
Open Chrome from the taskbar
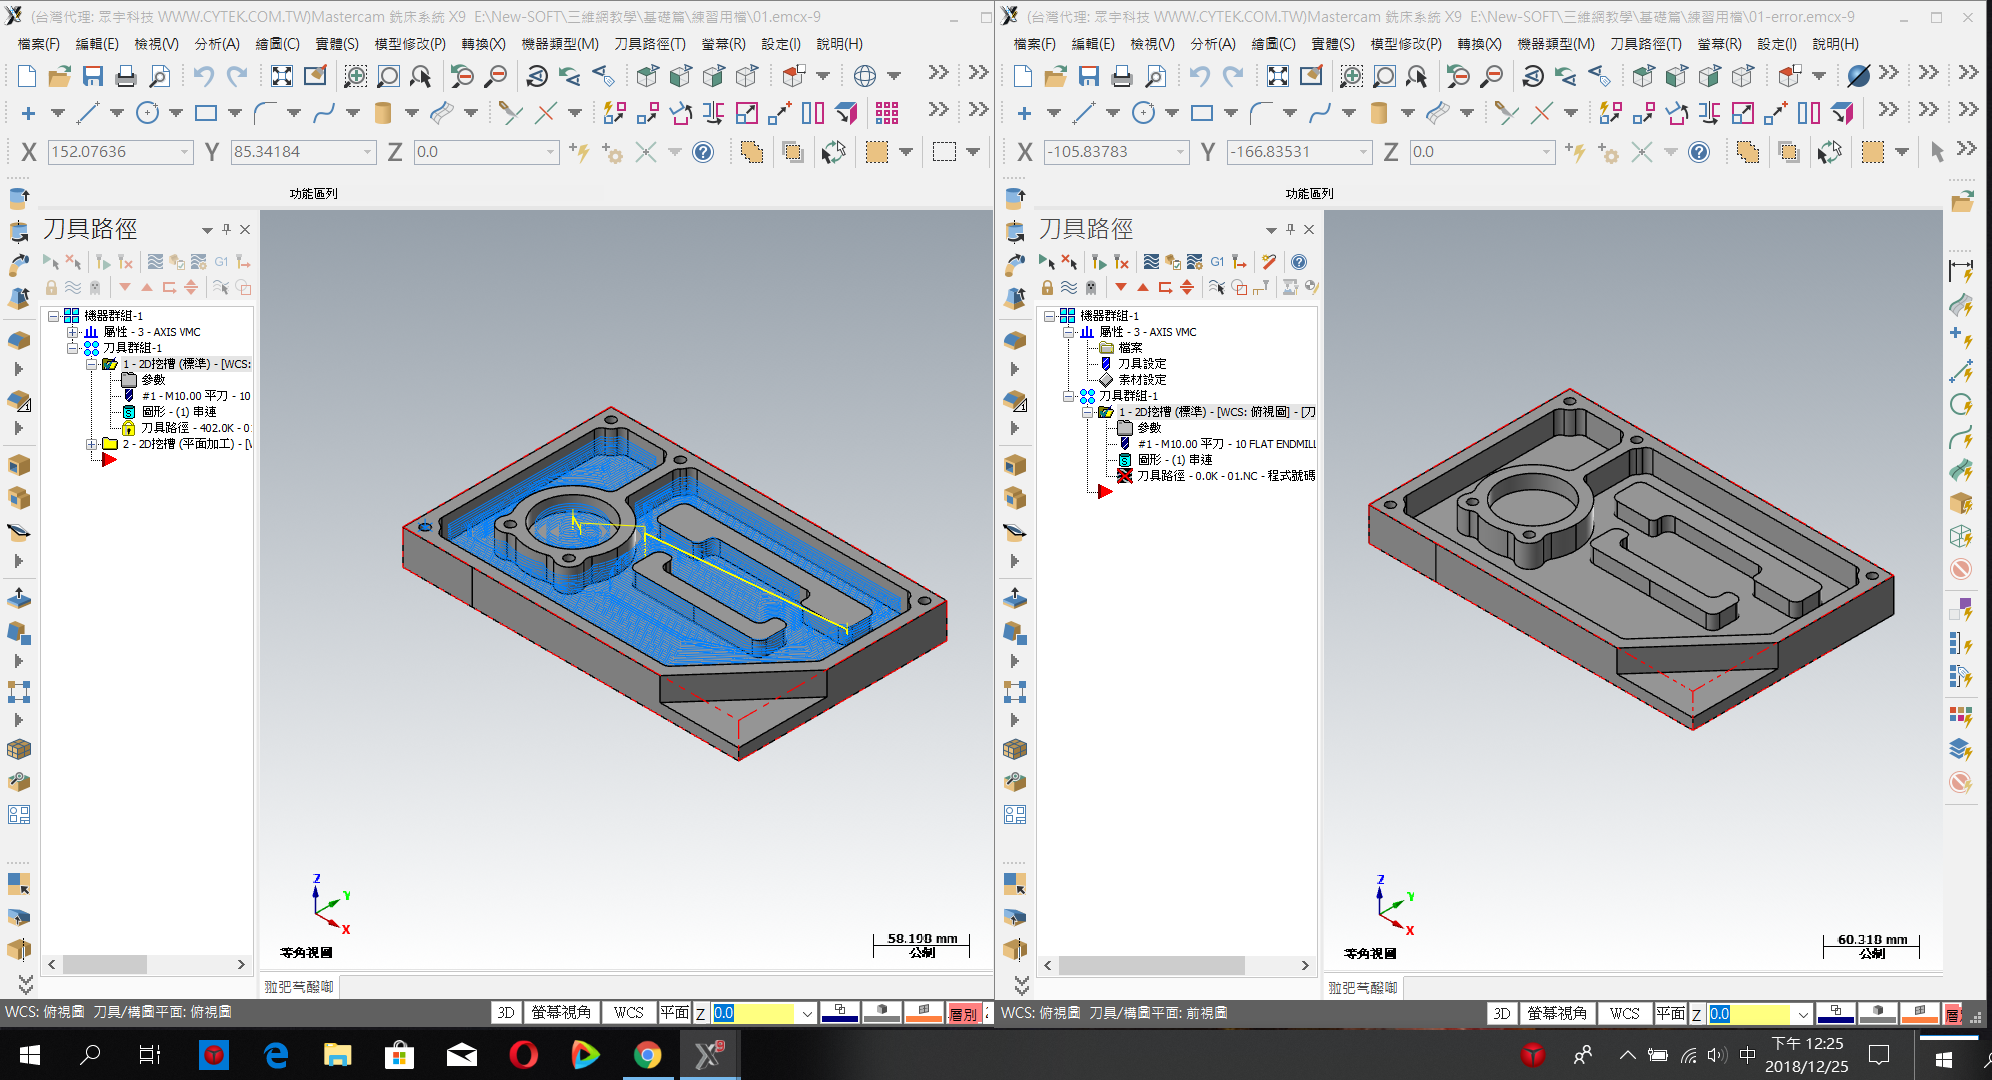point(647,1055)
